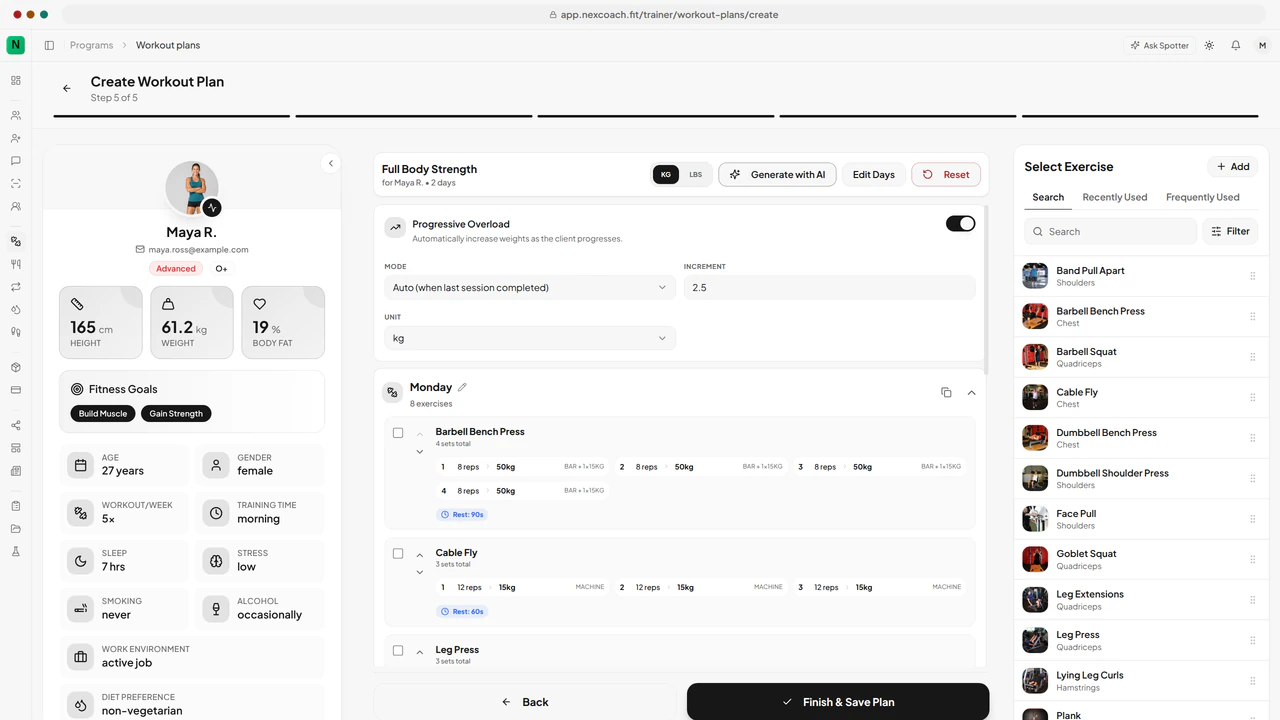This screenshot has height=720, width=1280.
Task: Turn off Progressive Overload switch
Action: click(x=960, y=224)
